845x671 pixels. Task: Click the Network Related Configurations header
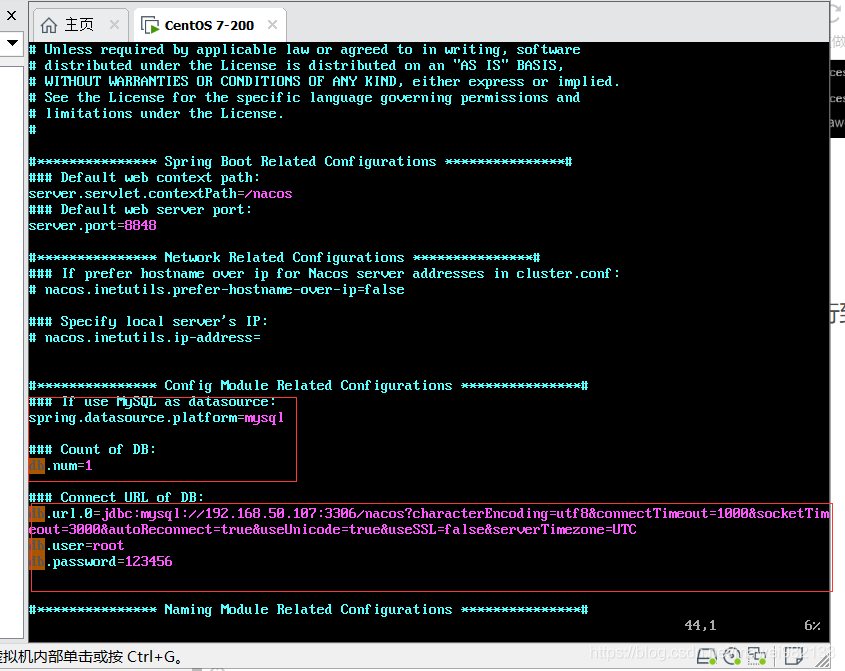pyautogui.click(x=284, y=258)
